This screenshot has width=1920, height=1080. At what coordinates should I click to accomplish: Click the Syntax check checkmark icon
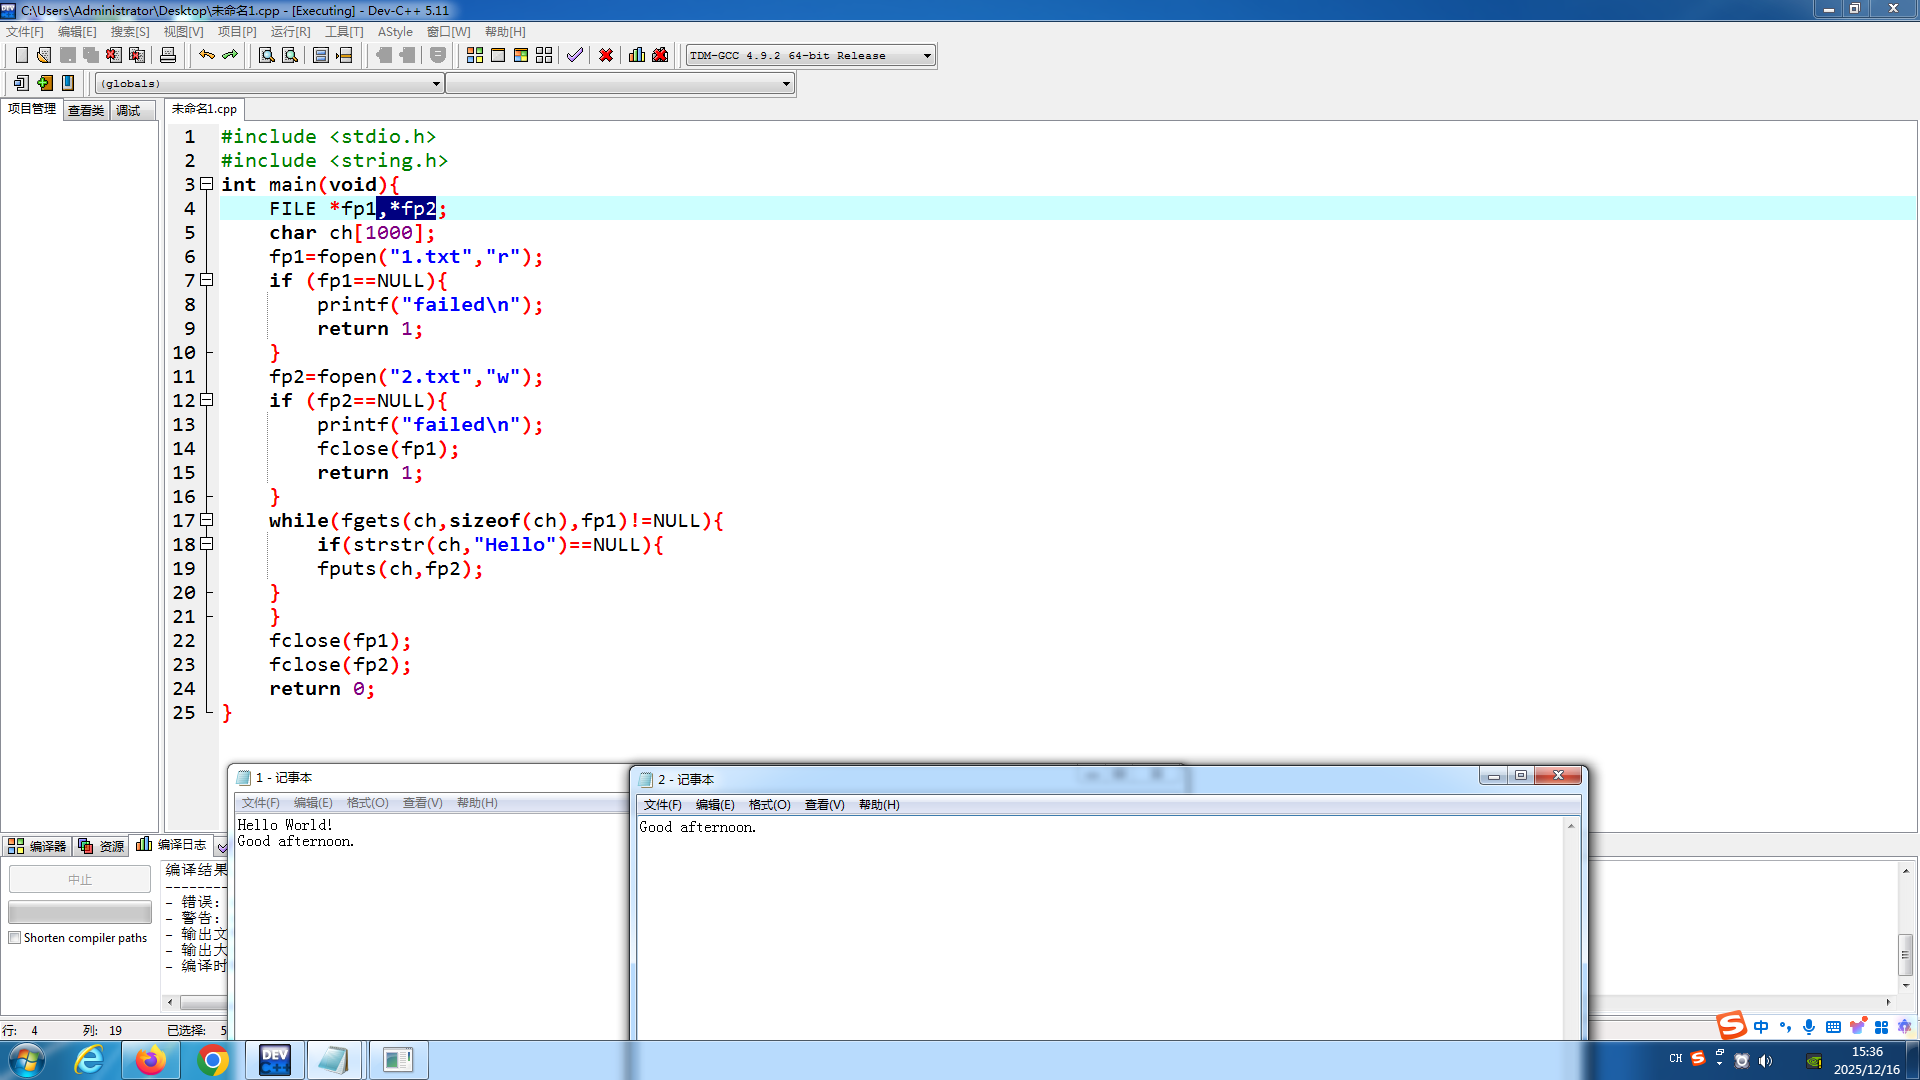(x=574, y=55)
